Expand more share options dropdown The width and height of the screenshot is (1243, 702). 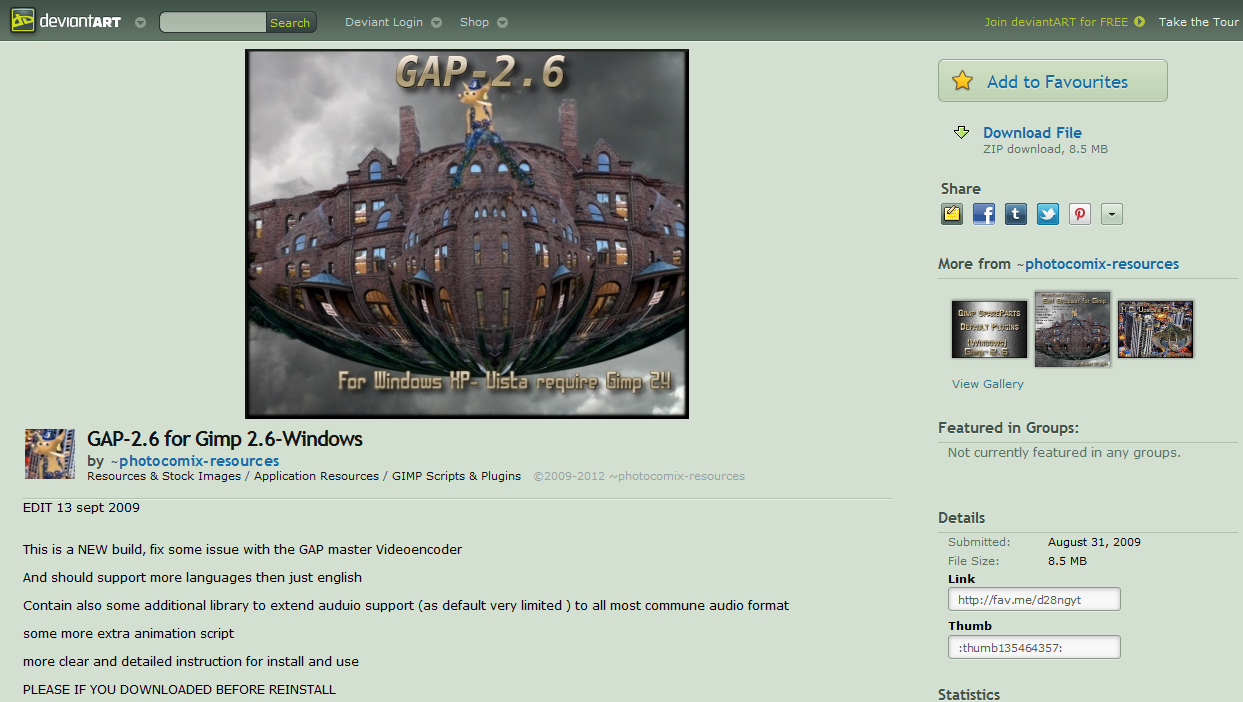point(1112,213)
